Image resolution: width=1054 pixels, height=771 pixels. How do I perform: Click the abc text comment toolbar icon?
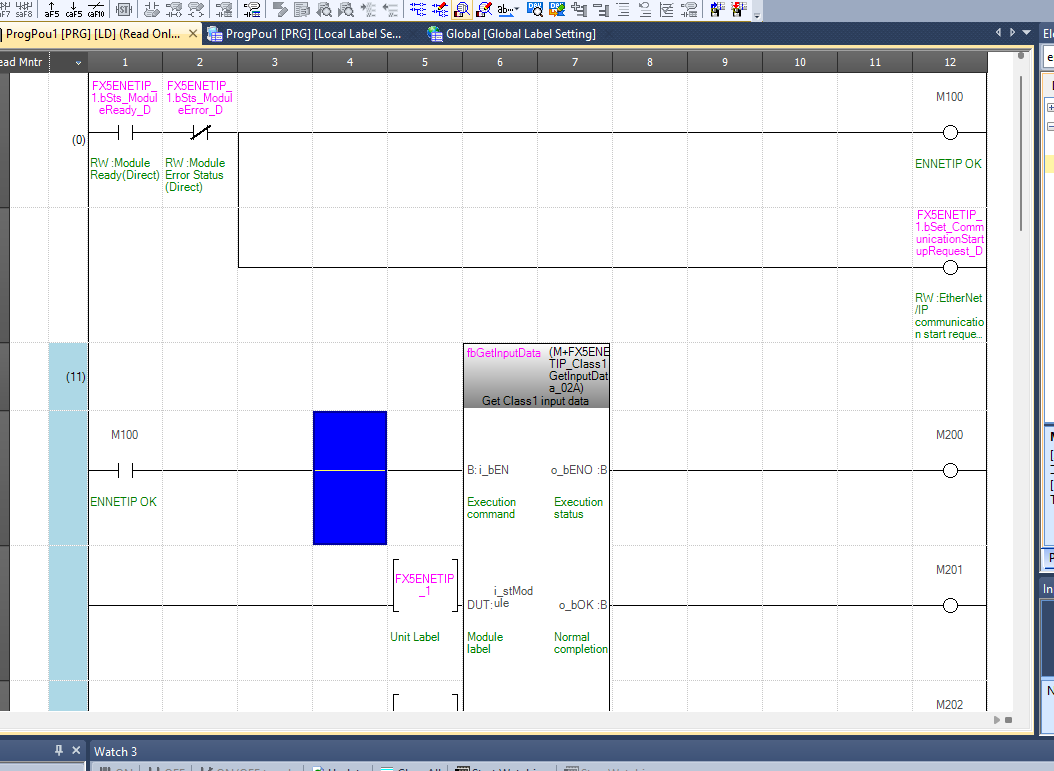[x=506, y=10]
